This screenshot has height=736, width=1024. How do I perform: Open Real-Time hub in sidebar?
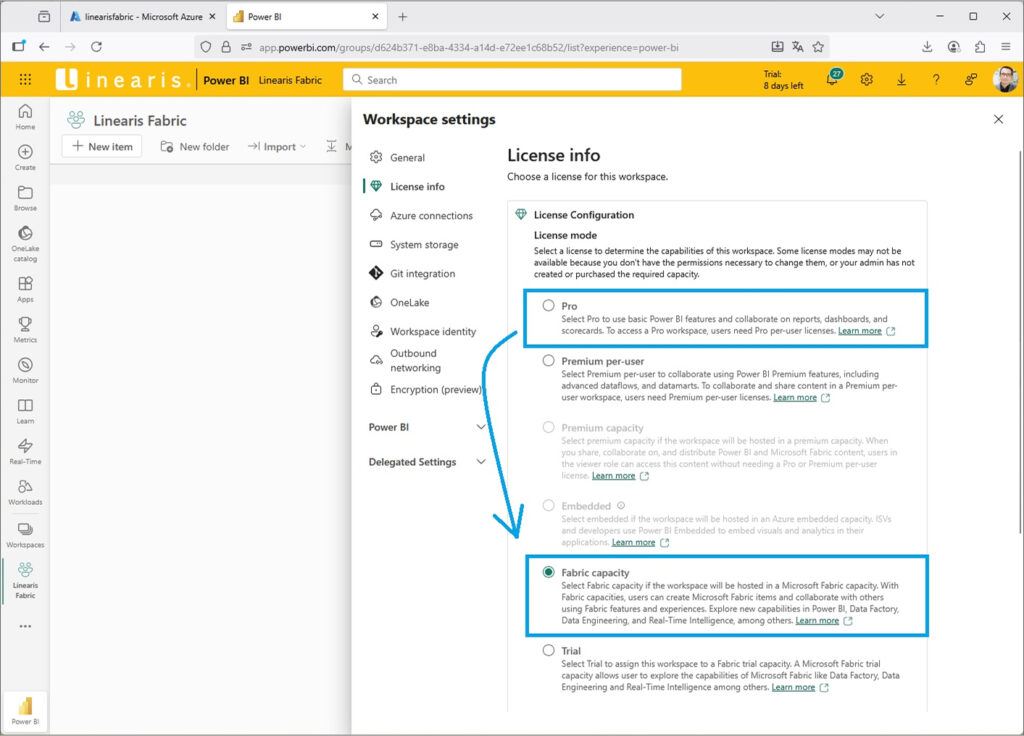point(25,451)
